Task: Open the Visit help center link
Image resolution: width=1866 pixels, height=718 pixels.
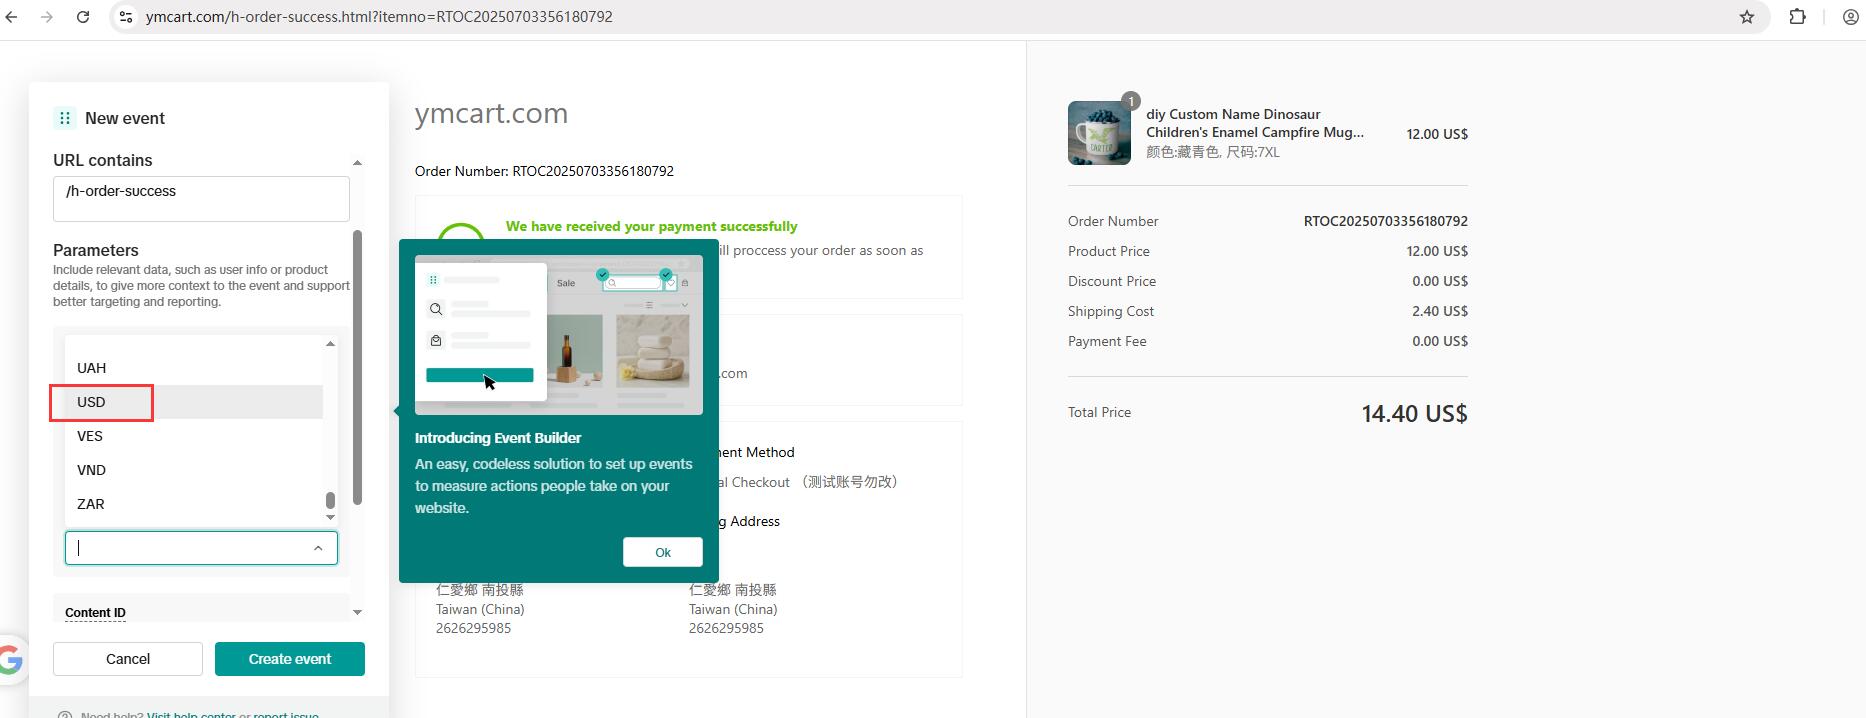Action: click(x=191, y=714)
